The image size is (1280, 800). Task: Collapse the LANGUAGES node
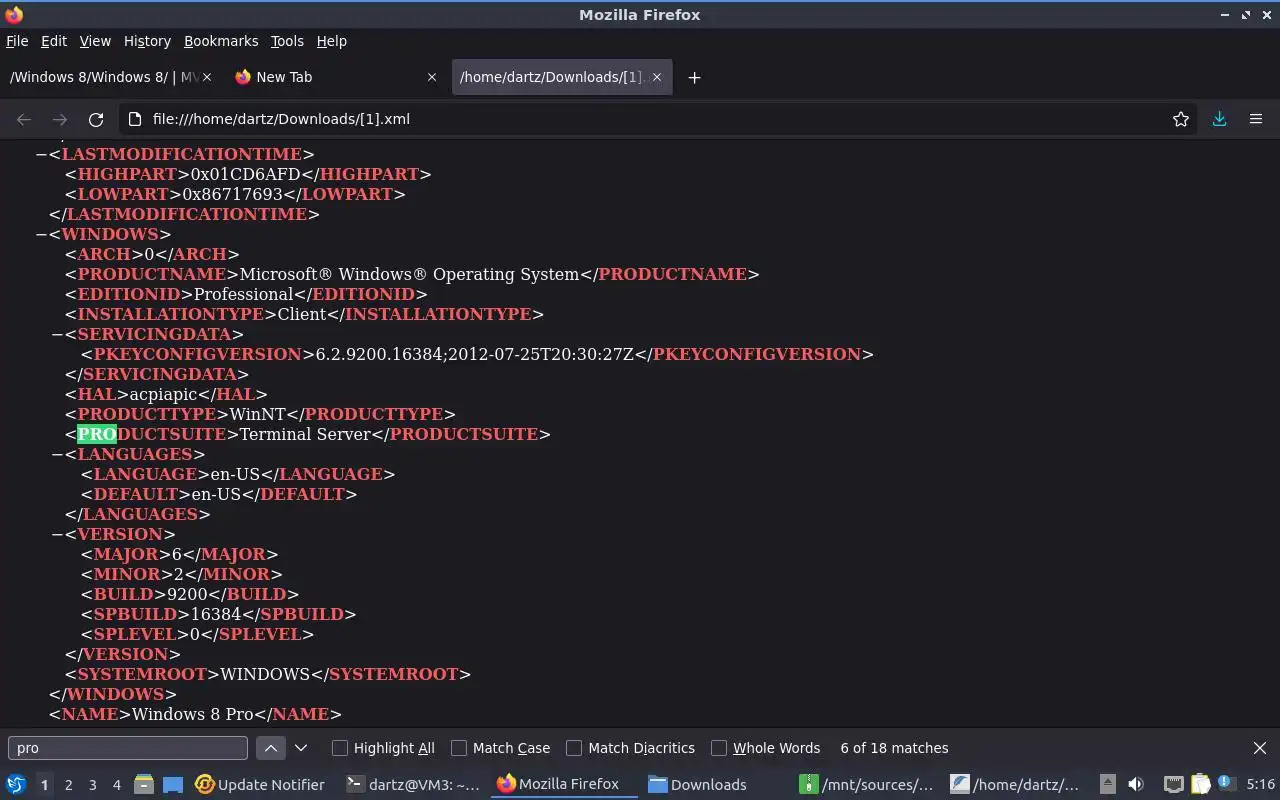[x=57, y=454]
